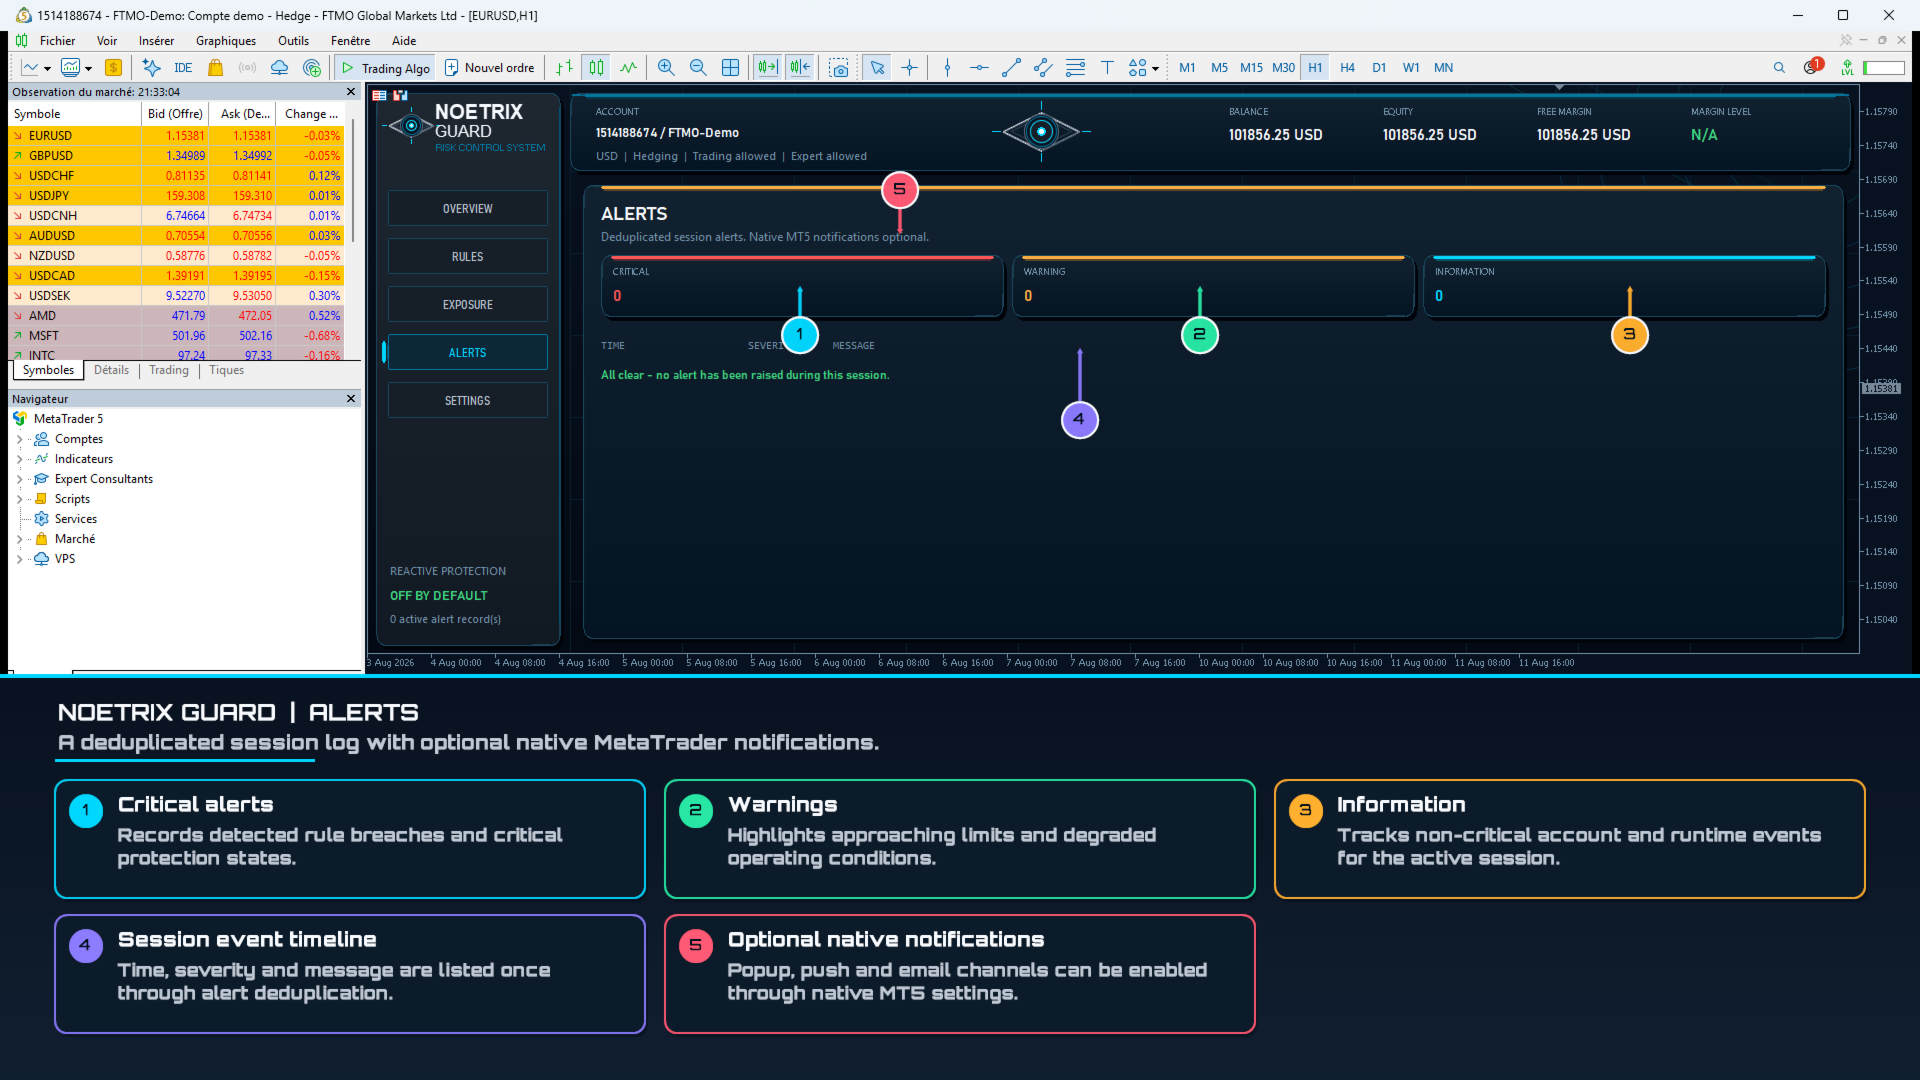Open the RULES section in Noetrix Guard
1920x1080 pixels.
pos(467,256)
